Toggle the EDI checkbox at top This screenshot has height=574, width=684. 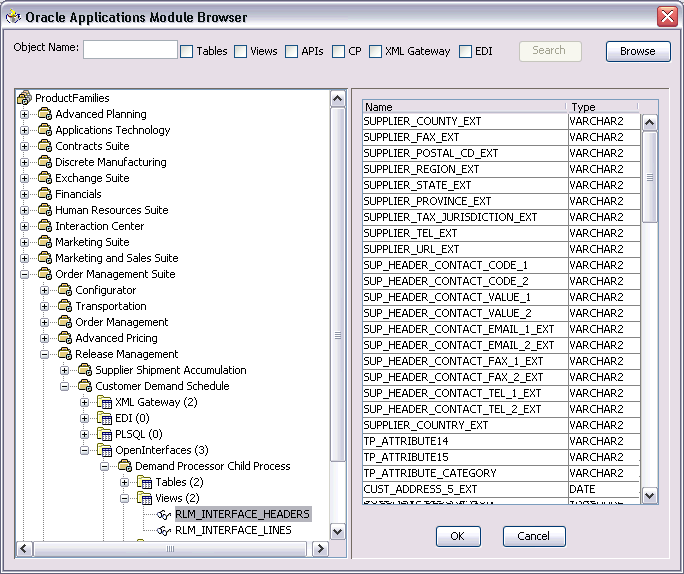(x=465, y=51)
